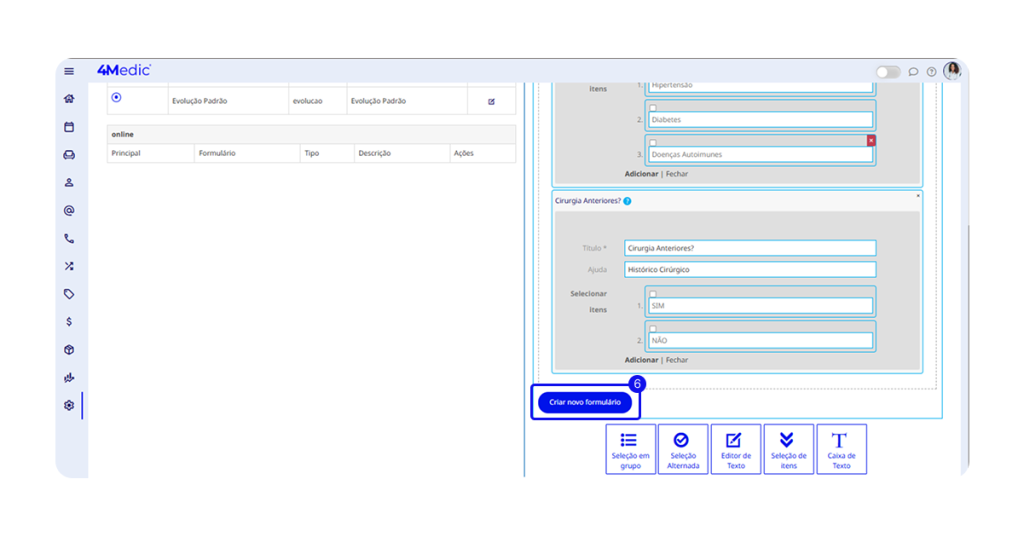
Task: Check the box above the SIM item
Action: [x=653, y=294]
